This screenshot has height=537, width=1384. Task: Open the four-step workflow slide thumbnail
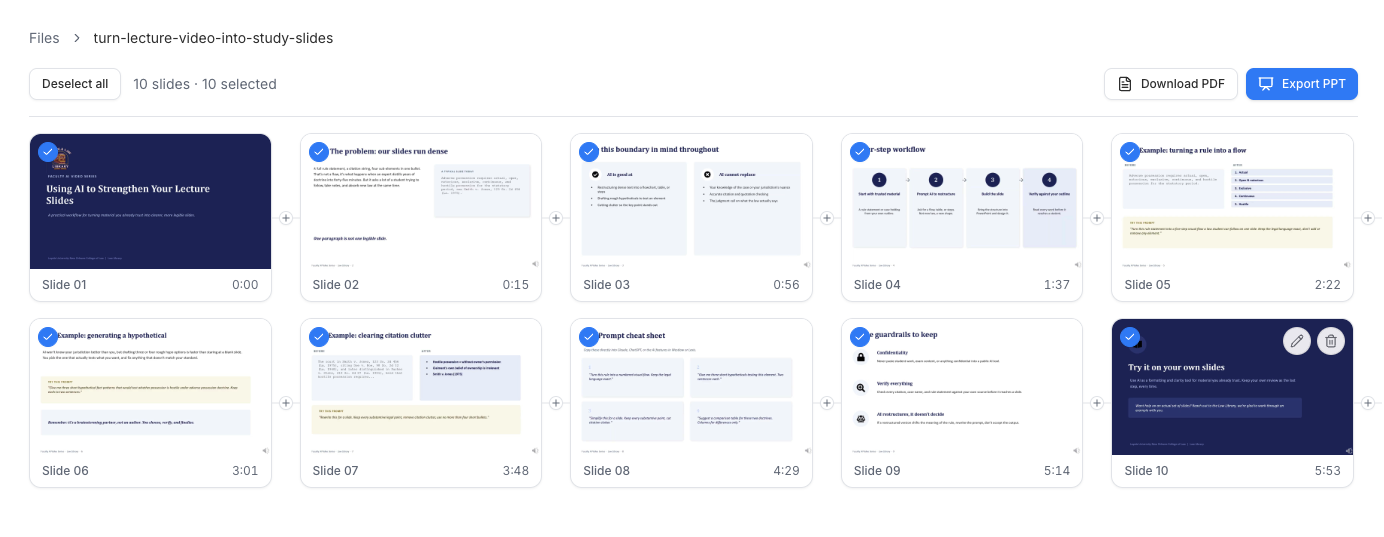coord(962,202)
